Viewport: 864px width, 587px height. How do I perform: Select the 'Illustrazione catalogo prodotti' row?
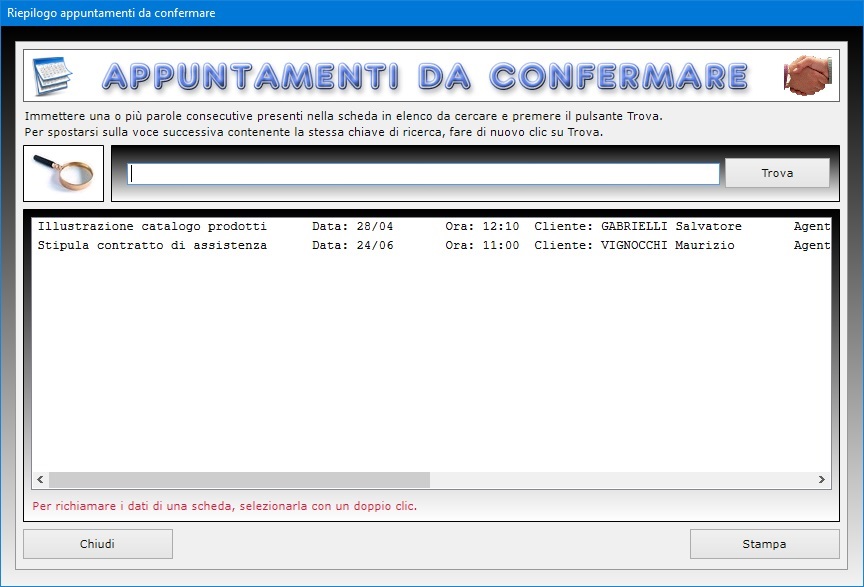[431, 226]
